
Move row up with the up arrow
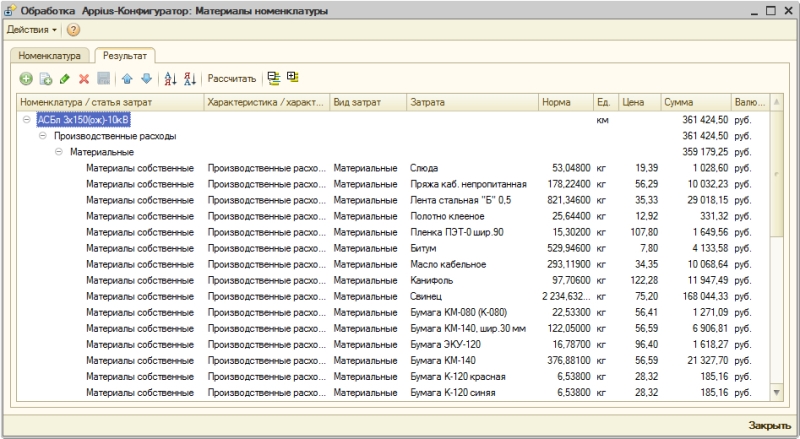pos(127,78)
